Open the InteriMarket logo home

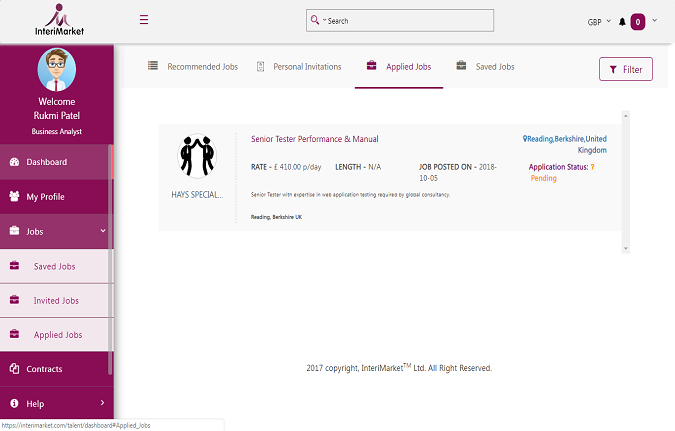pos(57,21)
